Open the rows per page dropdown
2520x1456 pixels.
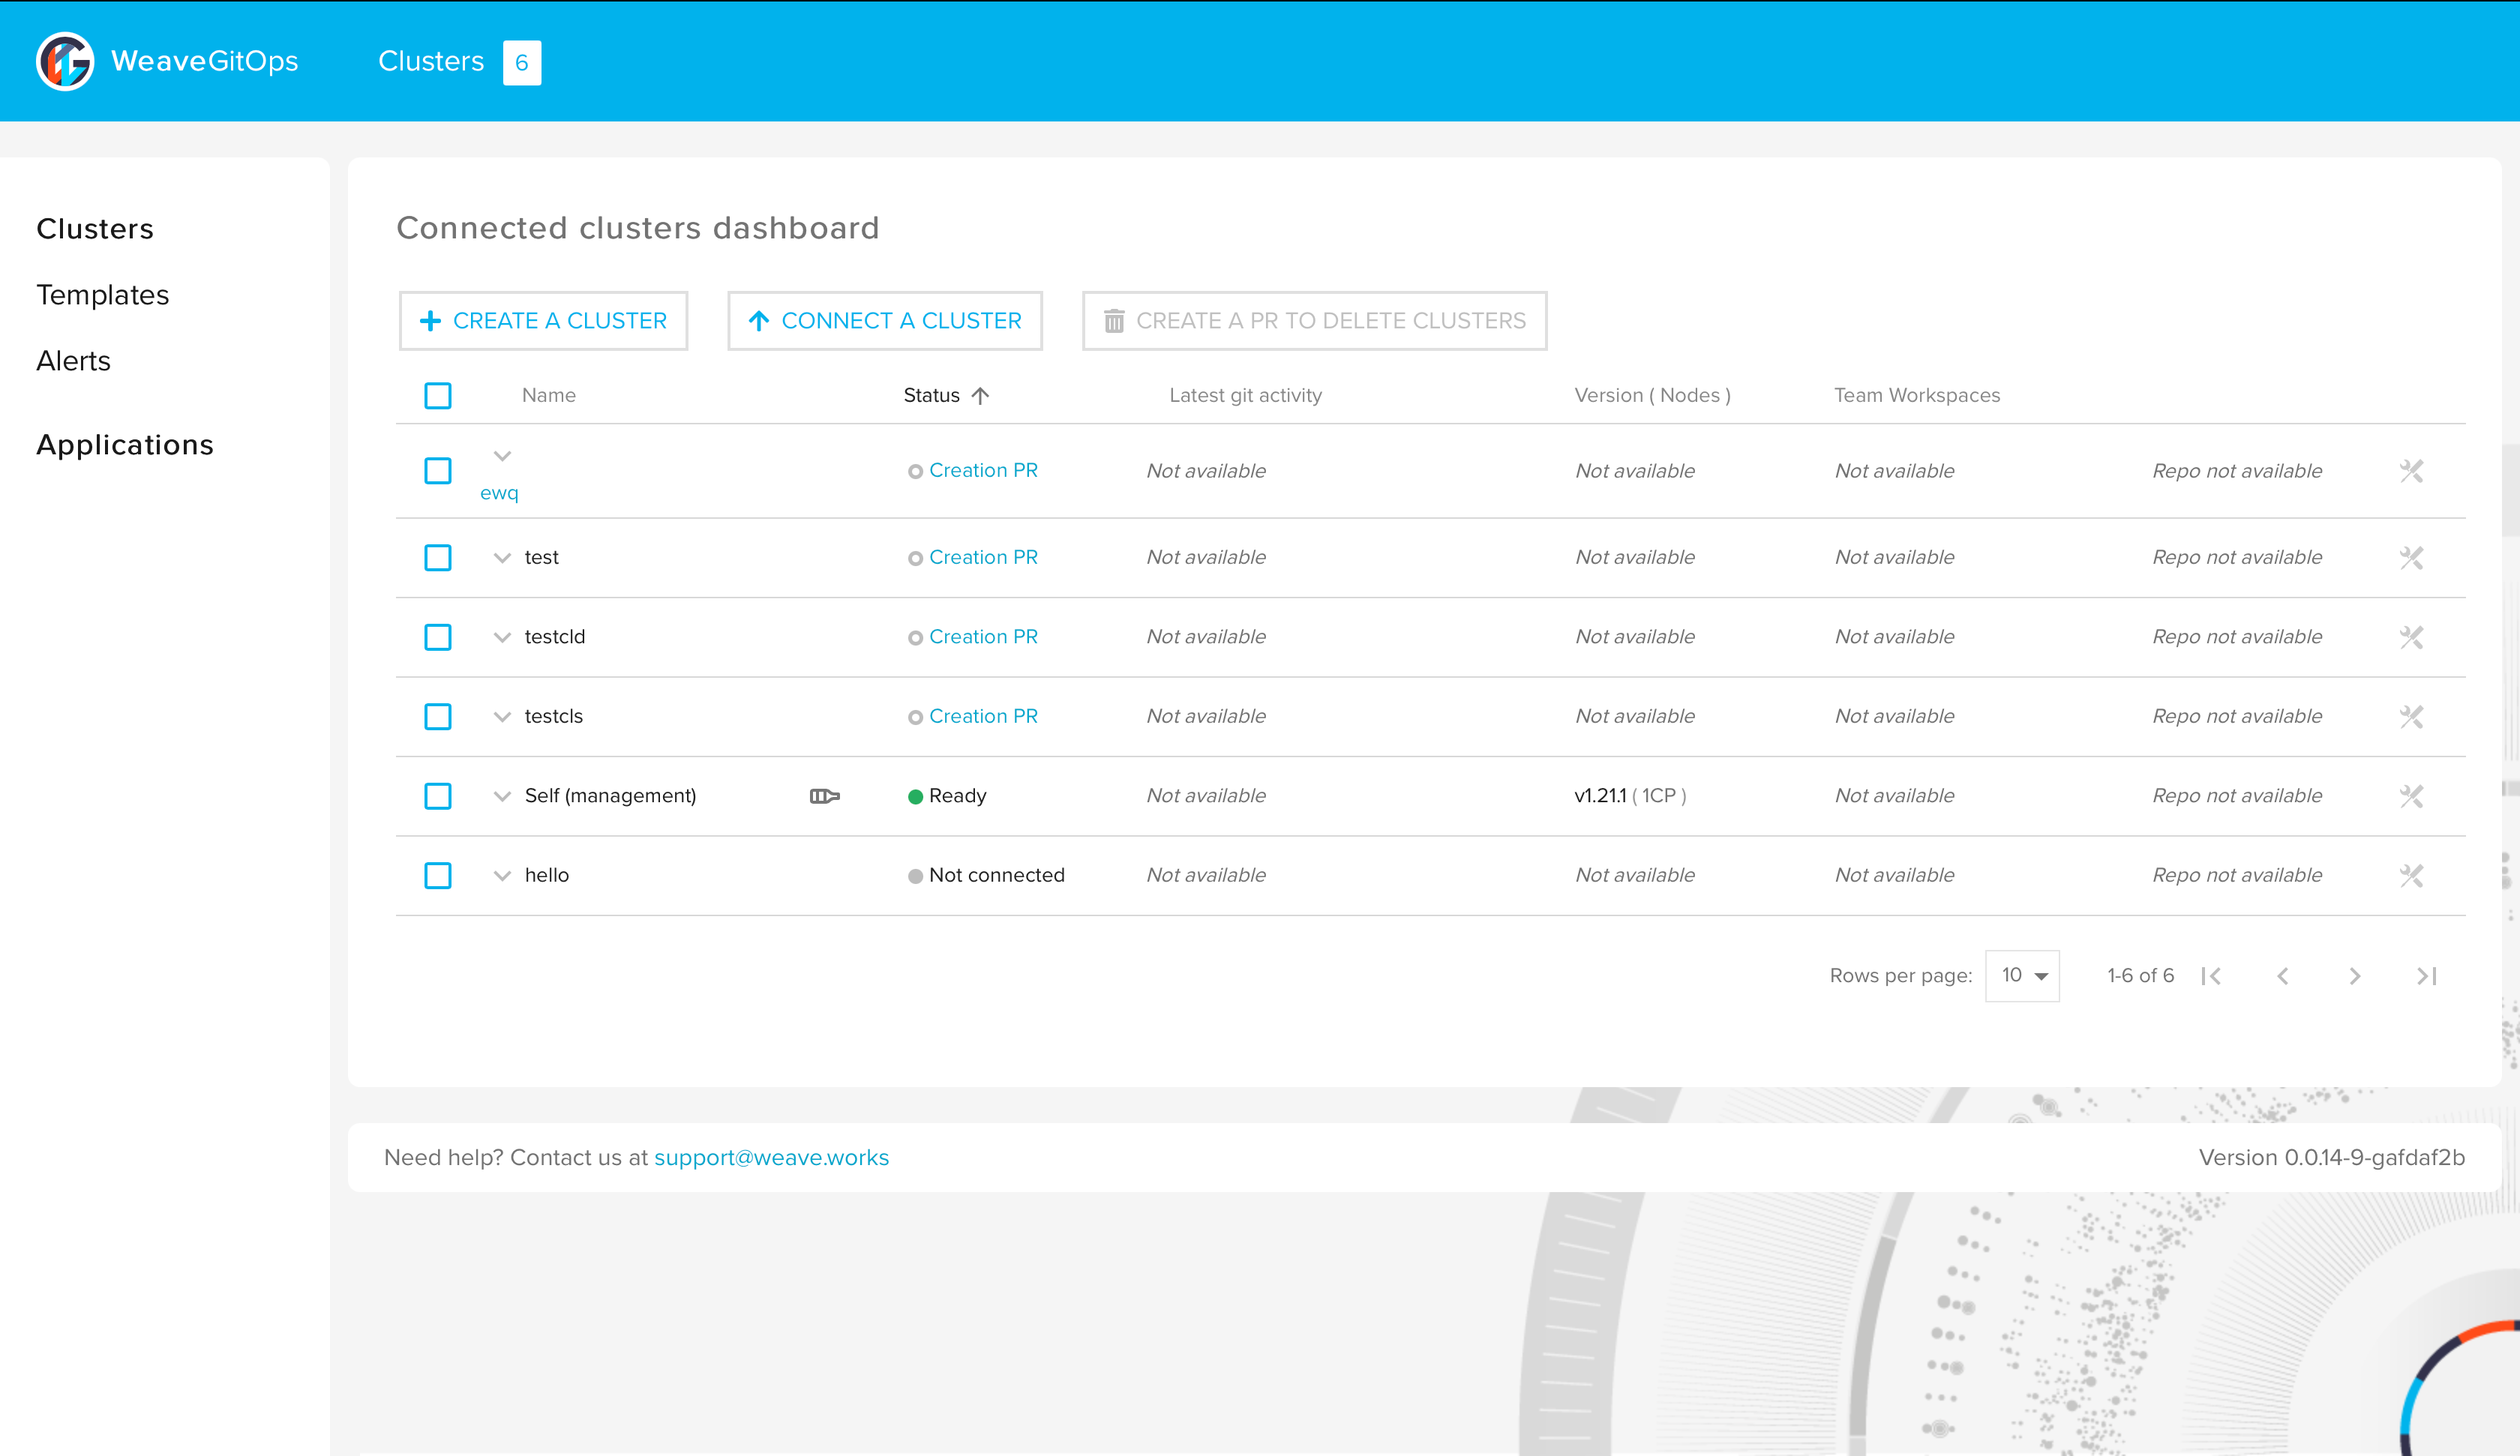[2022, 976]
